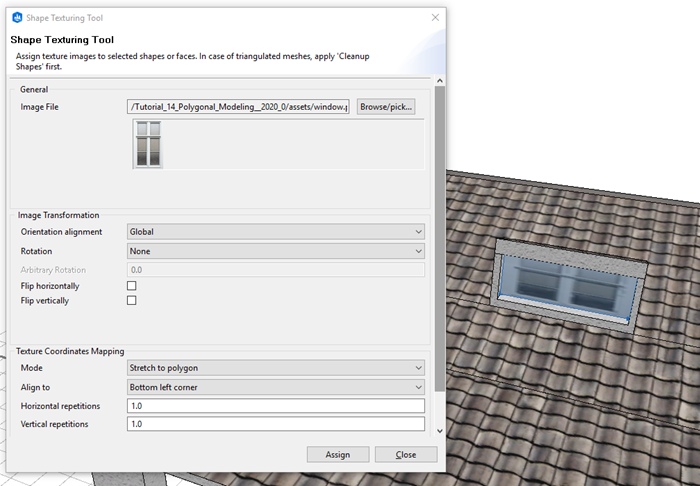
Task: Focus the Vertical repetitions input field
Action: click(276, 424)
